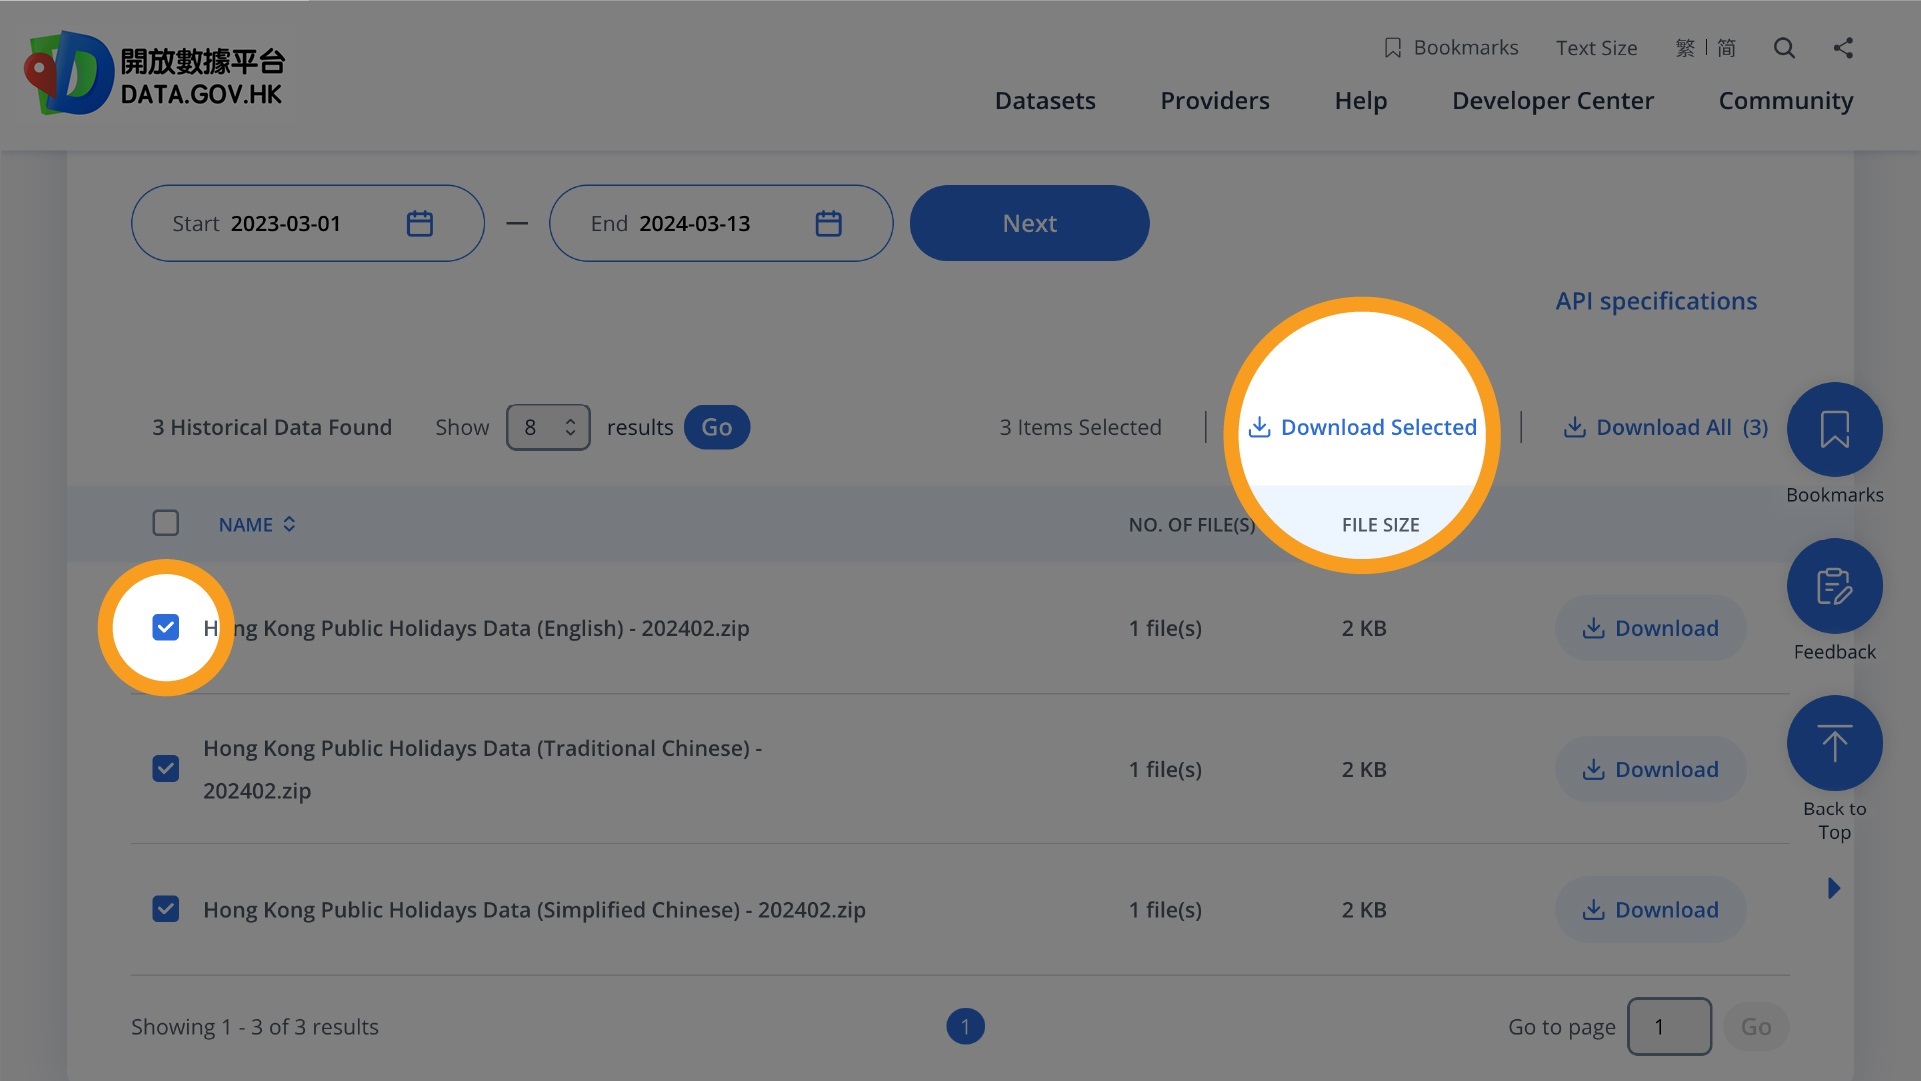Download the English 202402.zip file

(1651, 628)
